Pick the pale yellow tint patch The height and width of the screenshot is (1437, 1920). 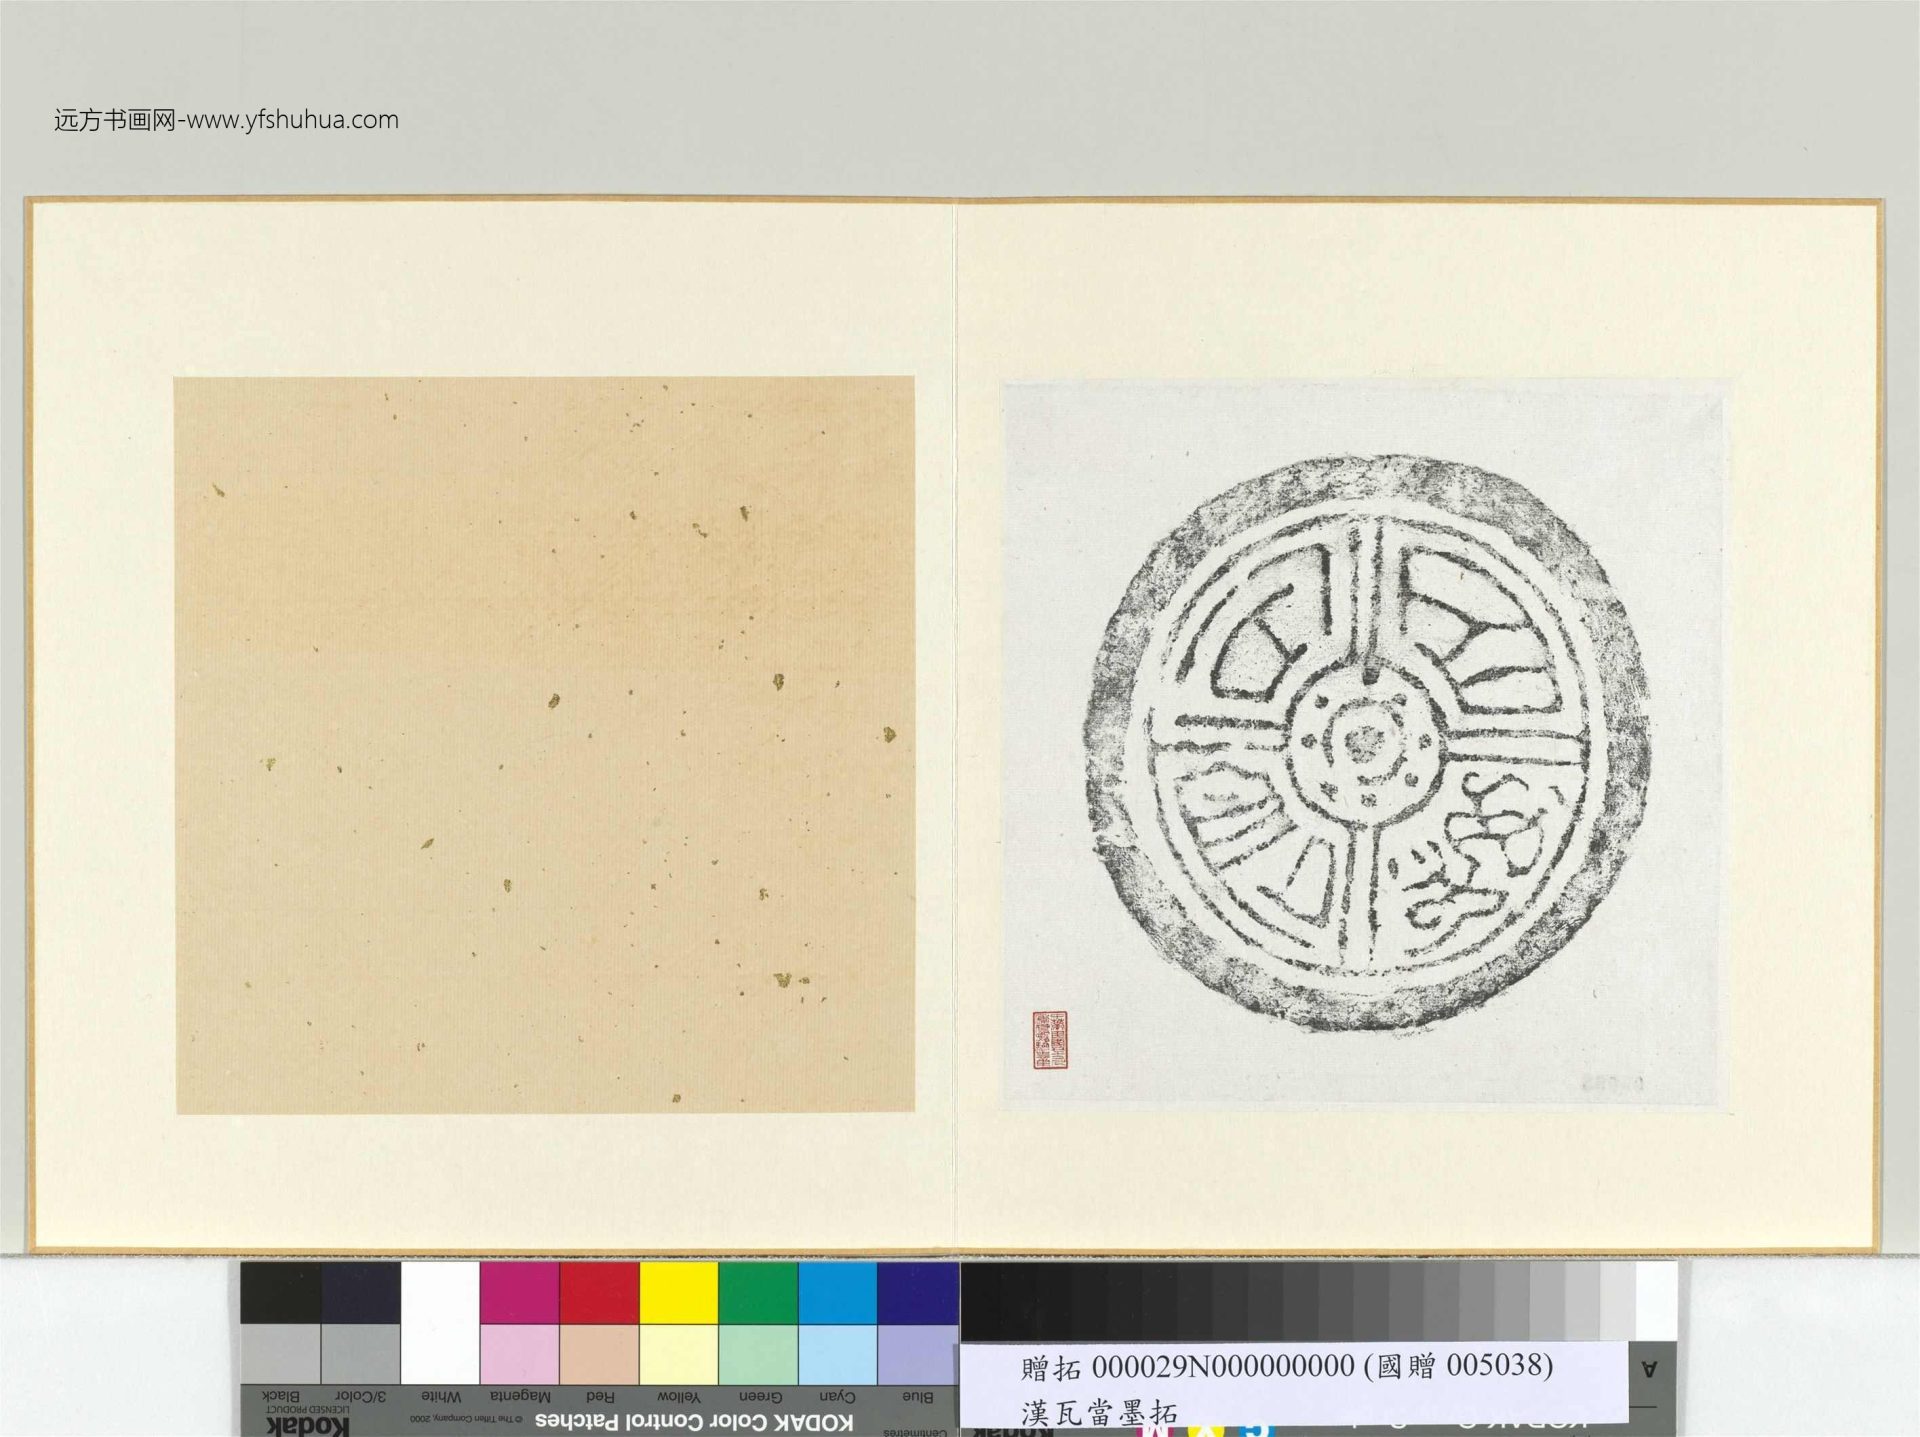point(679,1354)
